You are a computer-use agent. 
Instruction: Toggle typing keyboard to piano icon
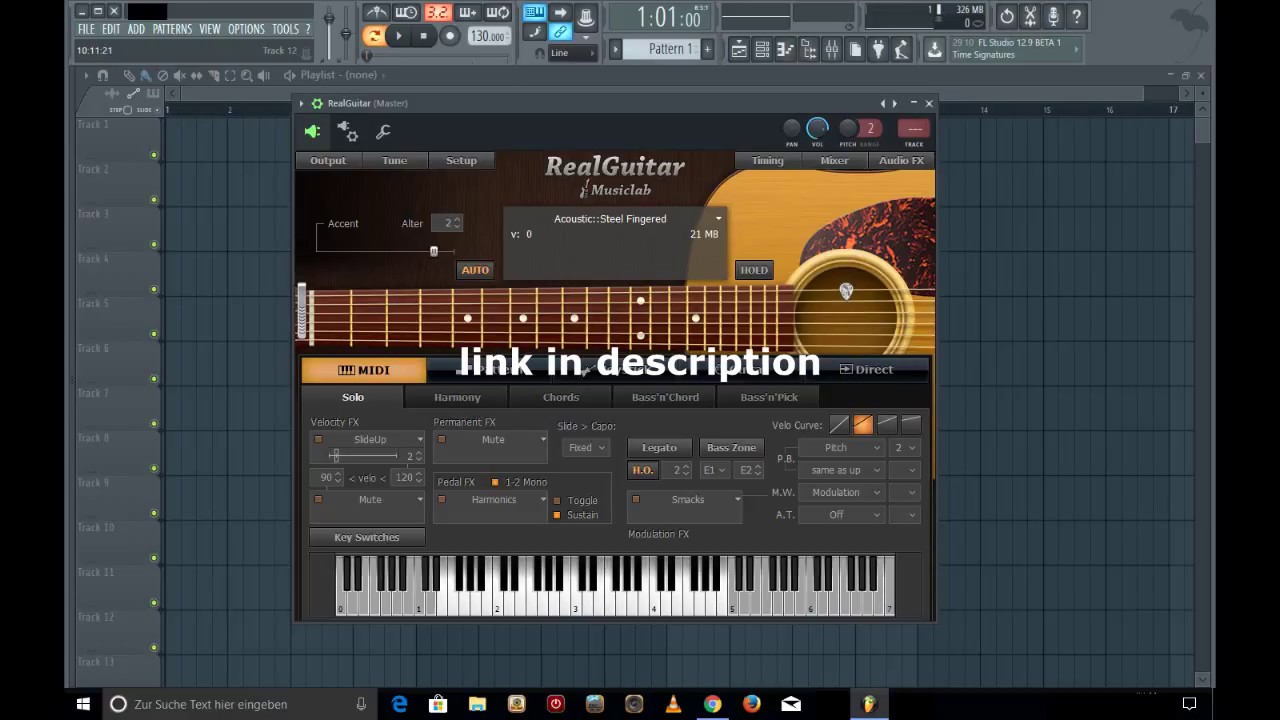coord(534,13)
